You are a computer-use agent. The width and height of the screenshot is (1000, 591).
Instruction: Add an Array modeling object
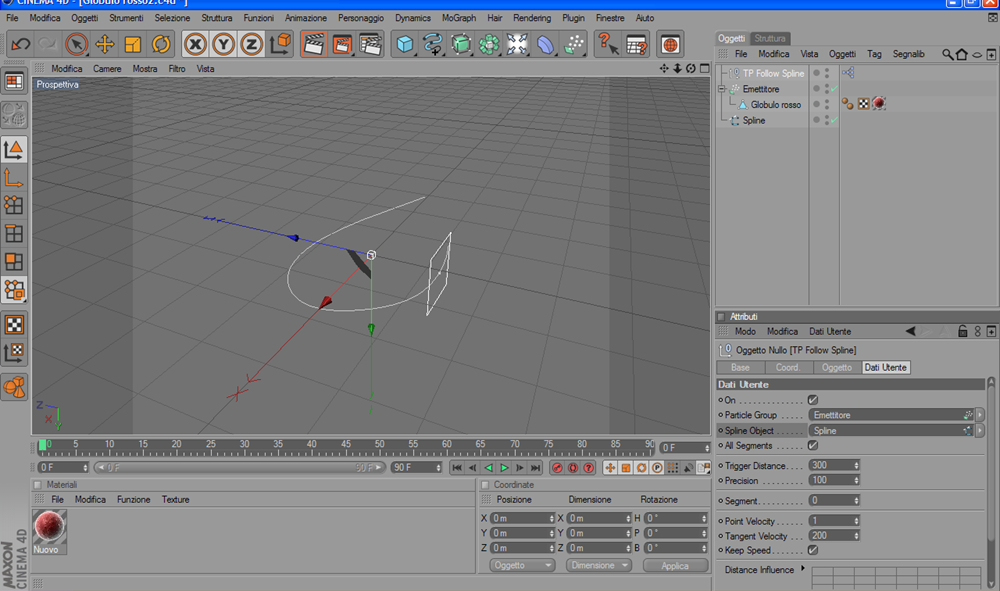489,44
